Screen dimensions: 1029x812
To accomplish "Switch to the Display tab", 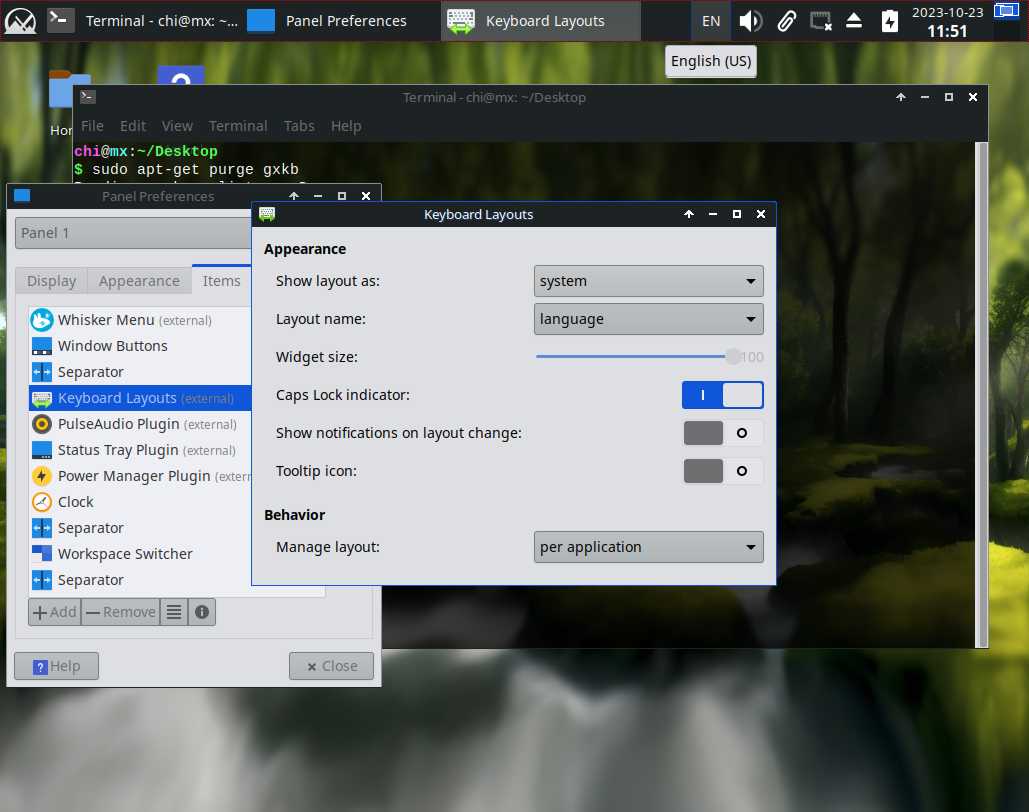I will (x=51, y=281).
